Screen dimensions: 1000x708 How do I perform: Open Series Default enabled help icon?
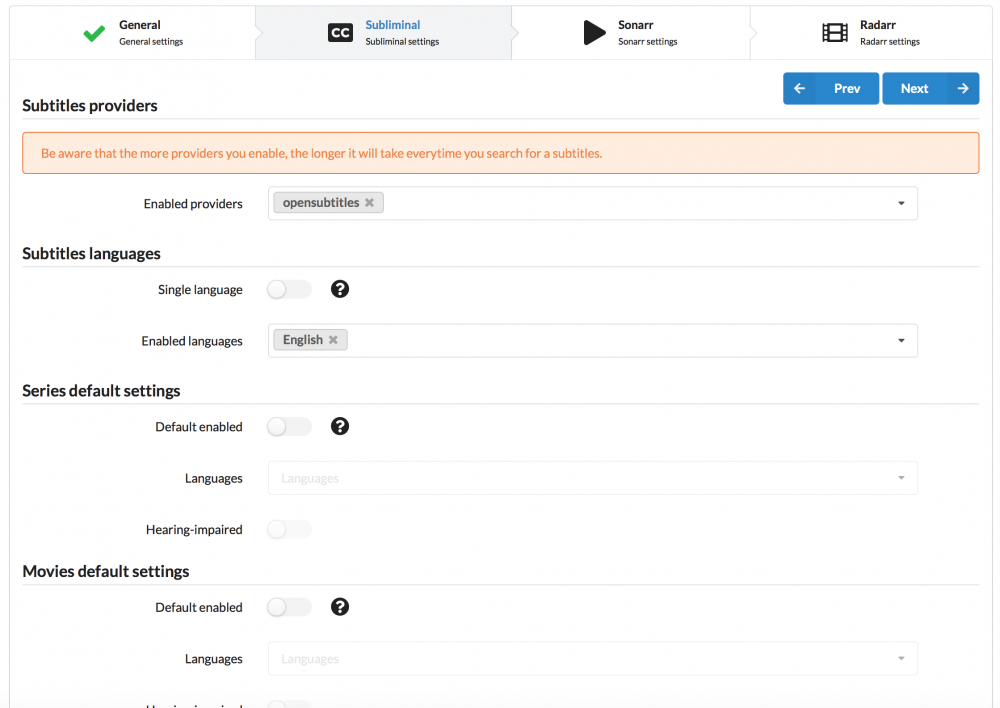(x=340, y=426)
